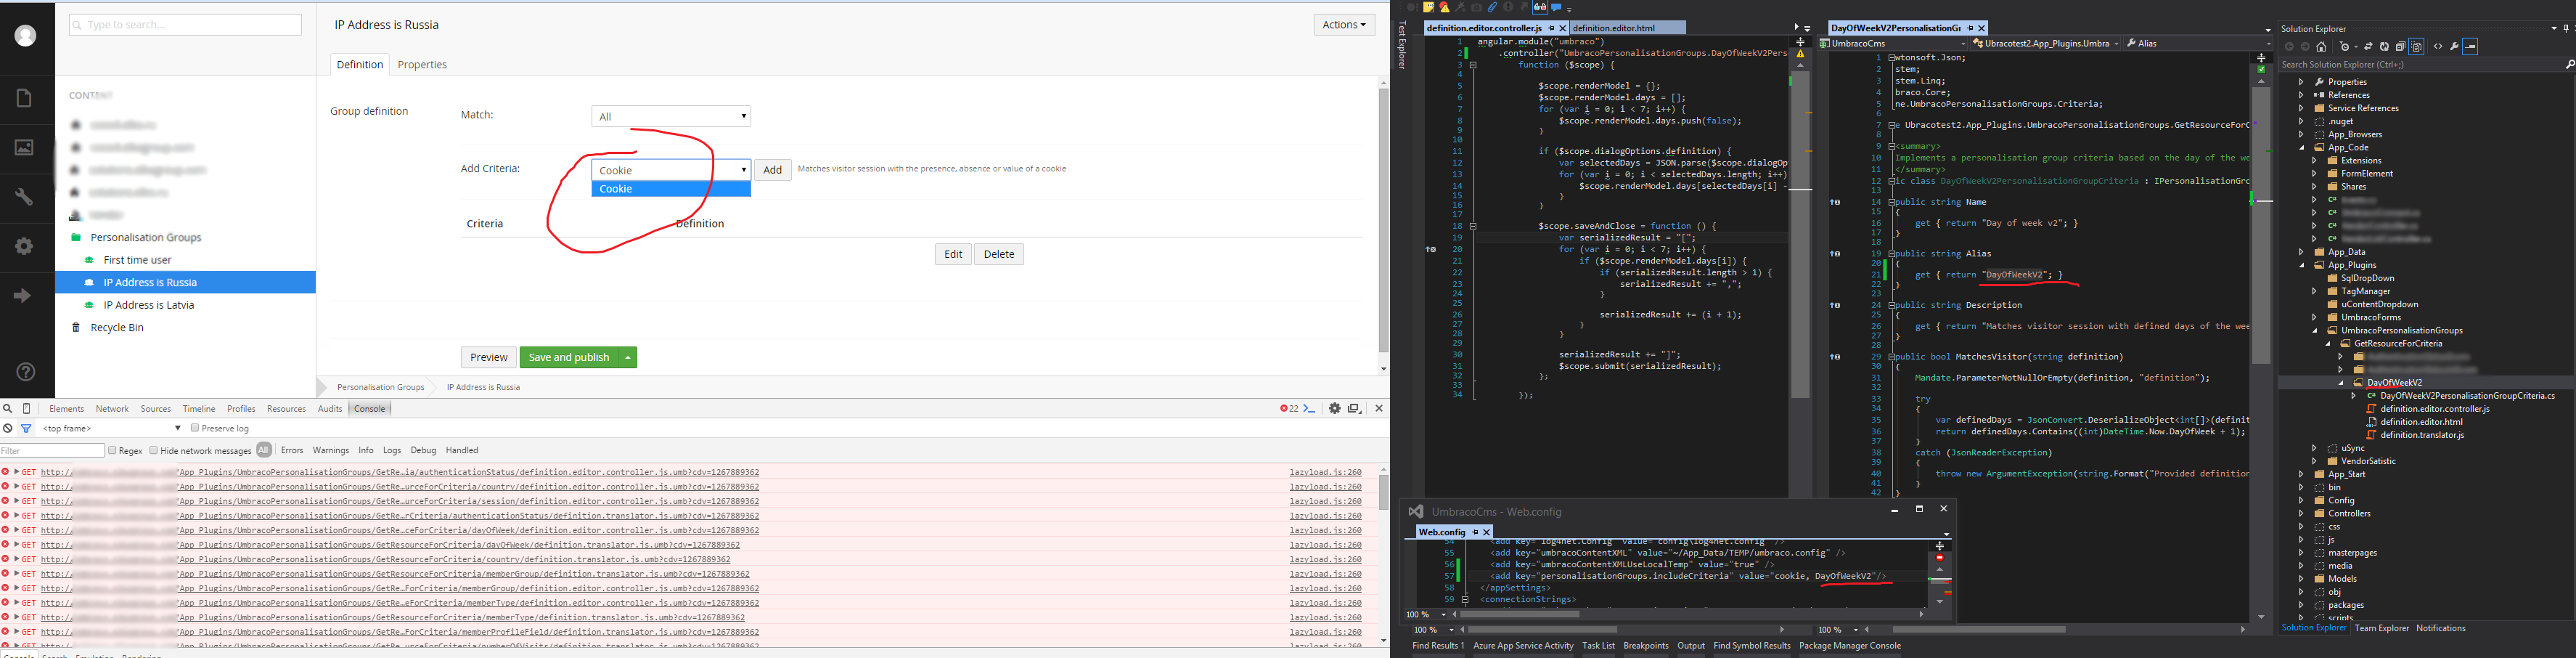Click the Edit button
Viewport: 2576px width, 658px height.
953,254
